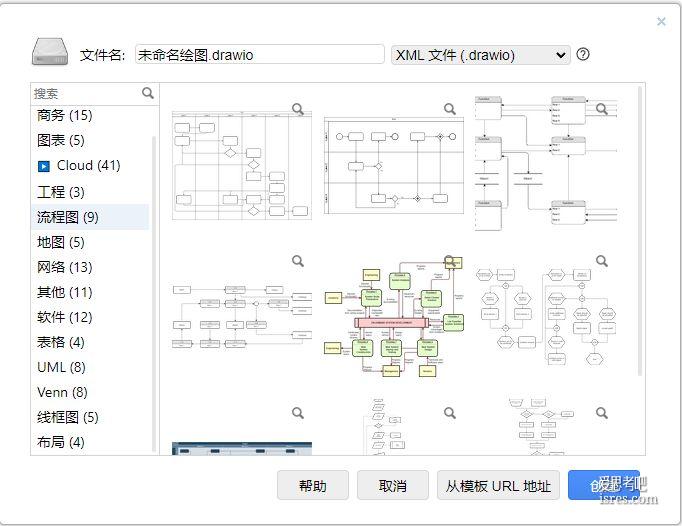This screenshot has width=682, height=526.
Task: Click the template gallery vertical scrollbar
Action: [639, 231]
